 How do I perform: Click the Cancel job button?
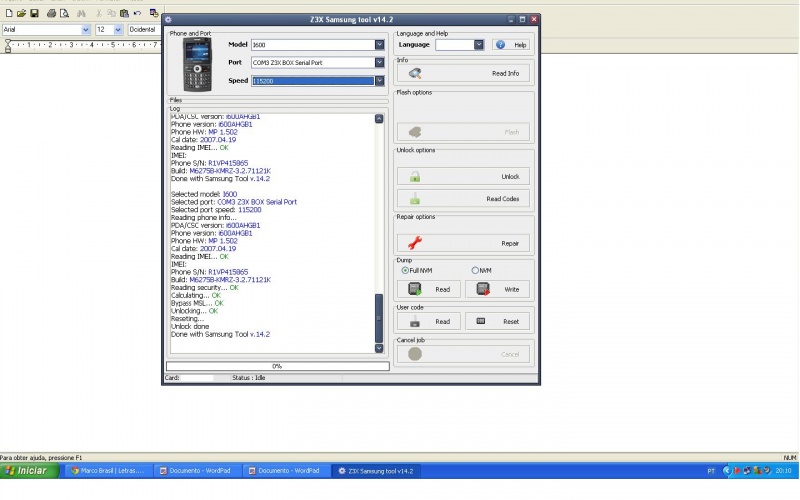463,354
